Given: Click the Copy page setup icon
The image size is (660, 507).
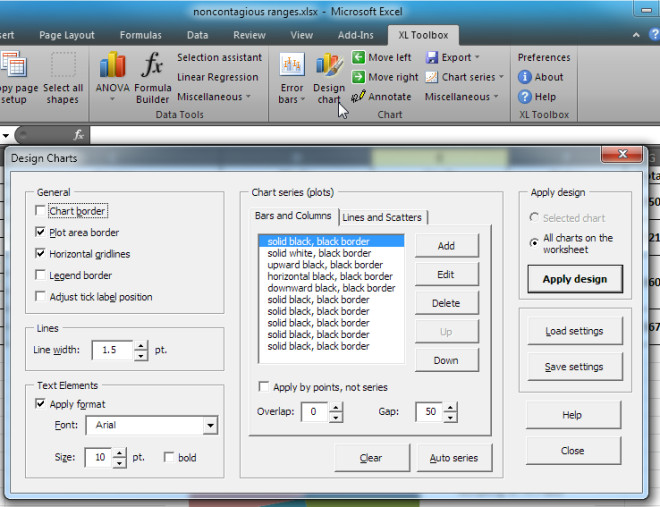Looking at the screenshot, I should point(13,64).
